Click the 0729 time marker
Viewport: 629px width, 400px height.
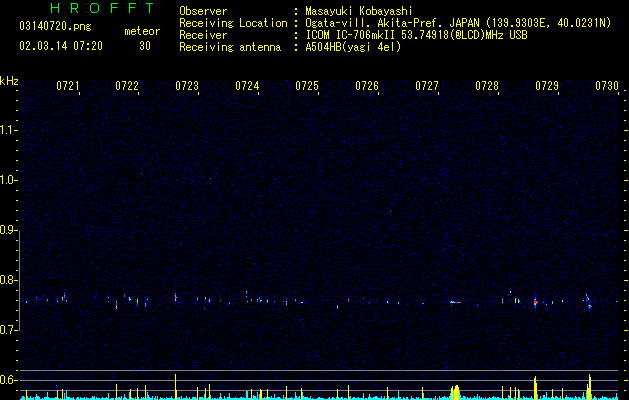click(547, 86)
